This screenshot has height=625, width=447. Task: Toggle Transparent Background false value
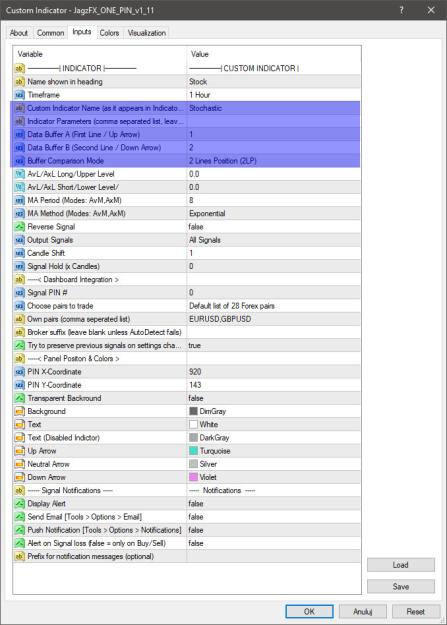(274, 398)
